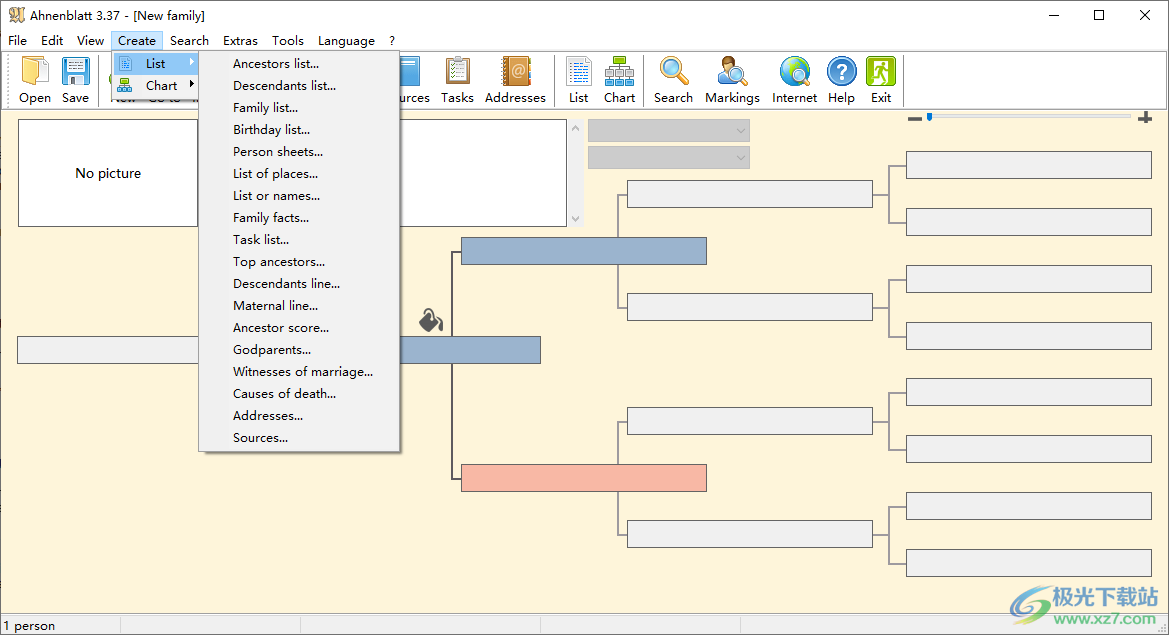Image resolution: width=1169 pixels, height=635 pixels.
Task: Select the pink mother box
Action: click(x=584, y=478)
